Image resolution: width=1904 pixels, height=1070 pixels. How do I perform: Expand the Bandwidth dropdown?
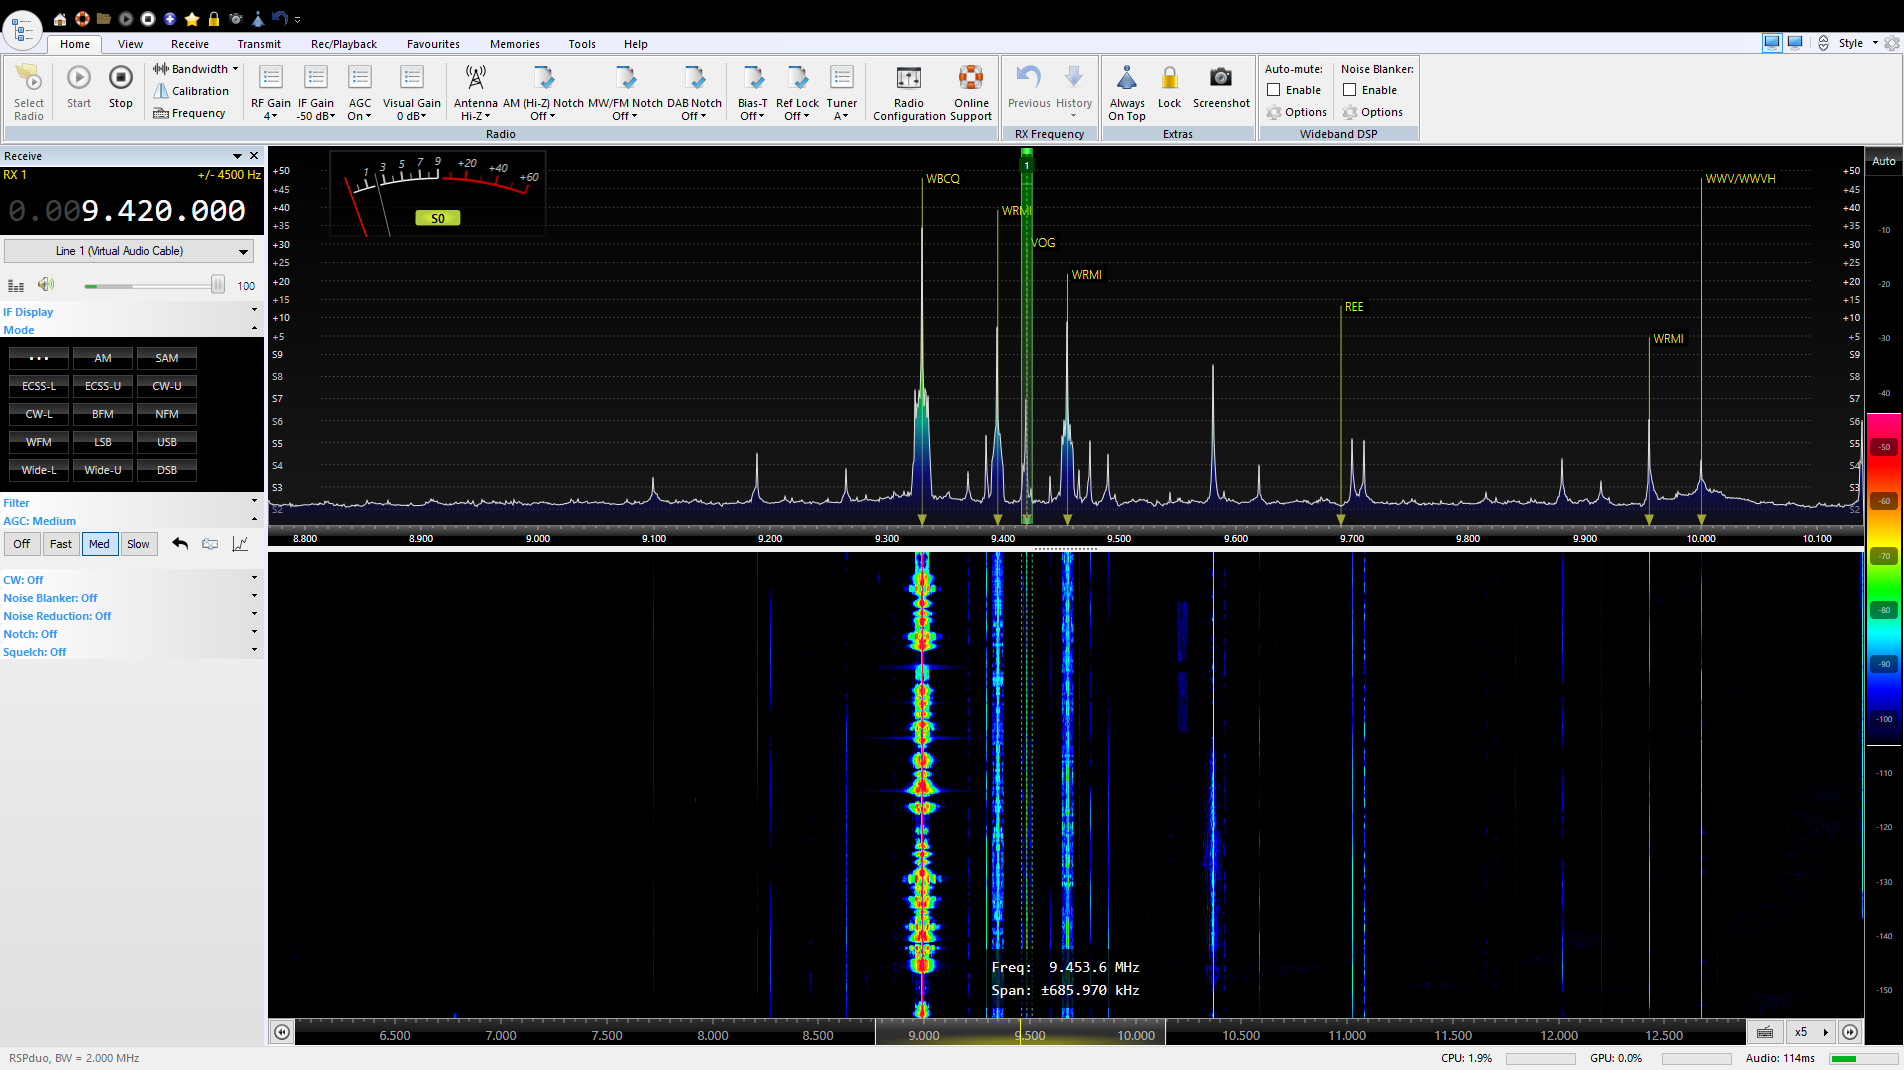(x=196, y=69)
